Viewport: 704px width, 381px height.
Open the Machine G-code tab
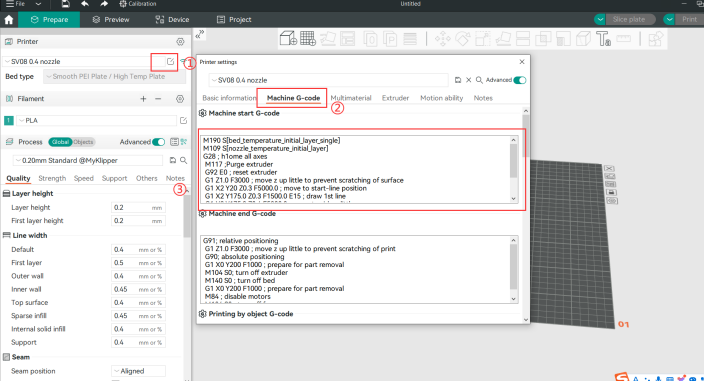[x=293, y=98]
